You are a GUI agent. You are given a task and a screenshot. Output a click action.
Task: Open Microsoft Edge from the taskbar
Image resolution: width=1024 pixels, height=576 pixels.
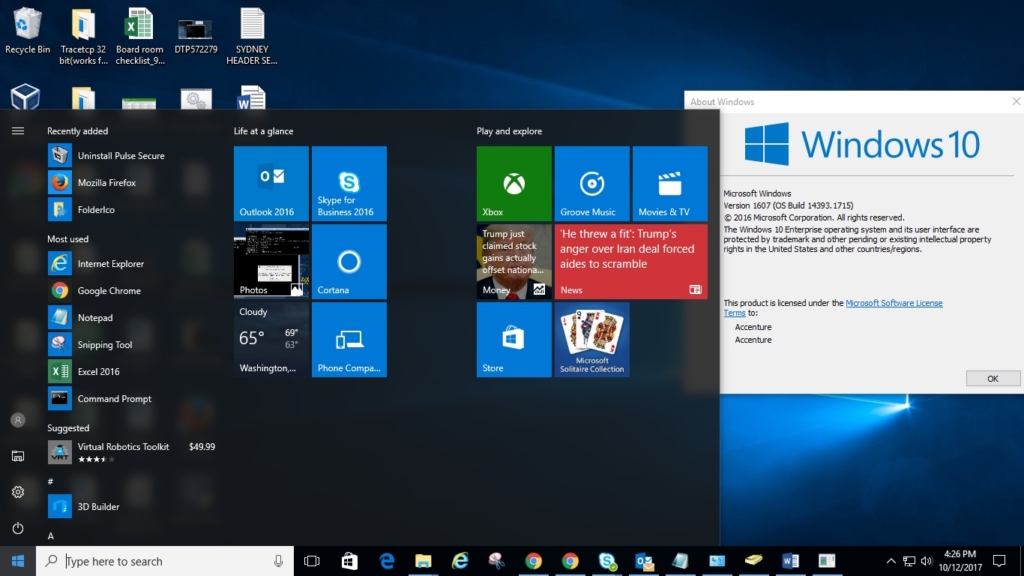386,561
